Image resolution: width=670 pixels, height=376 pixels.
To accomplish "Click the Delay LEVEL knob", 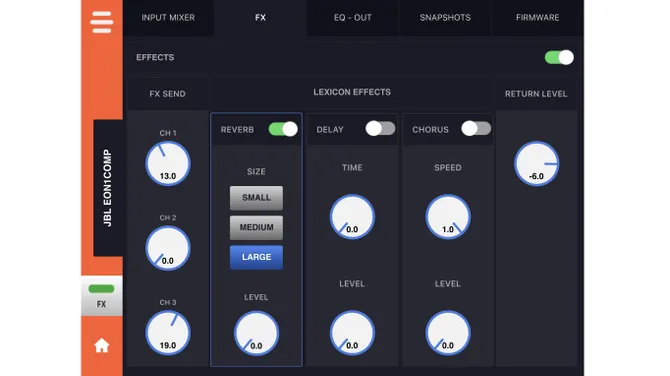I will (352, 333).
